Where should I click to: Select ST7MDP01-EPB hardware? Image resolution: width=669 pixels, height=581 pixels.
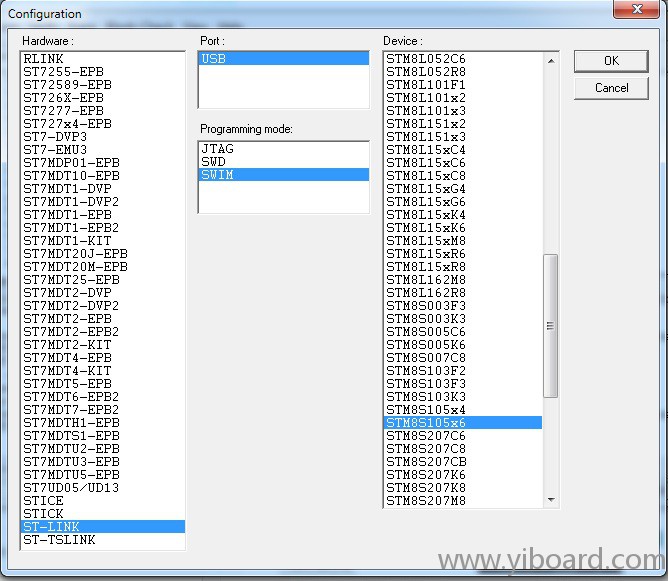[x=103, y=163]
